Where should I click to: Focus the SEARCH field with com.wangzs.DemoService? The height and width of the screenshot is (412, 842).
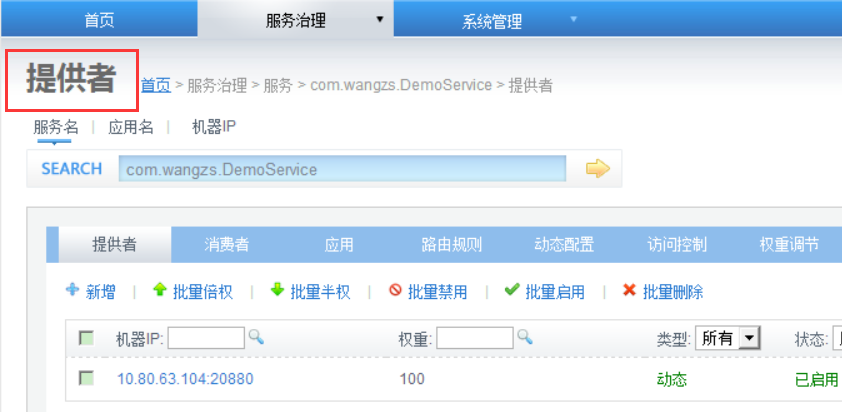(x=342, y=169)
